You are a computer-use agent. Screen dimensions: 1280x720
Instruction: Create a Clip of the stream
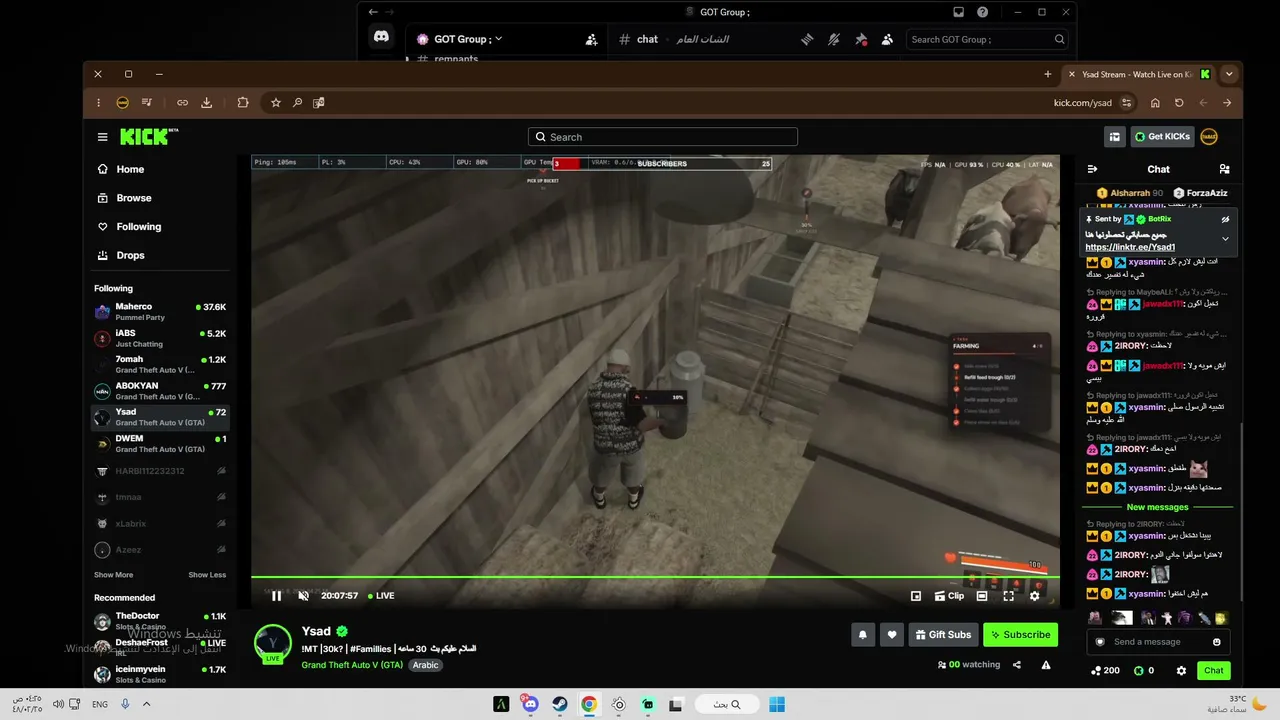[949, 596]
